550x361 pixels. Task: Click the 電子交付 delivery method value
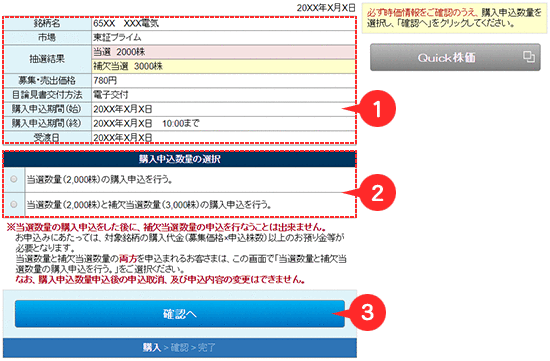coord(111,95)
